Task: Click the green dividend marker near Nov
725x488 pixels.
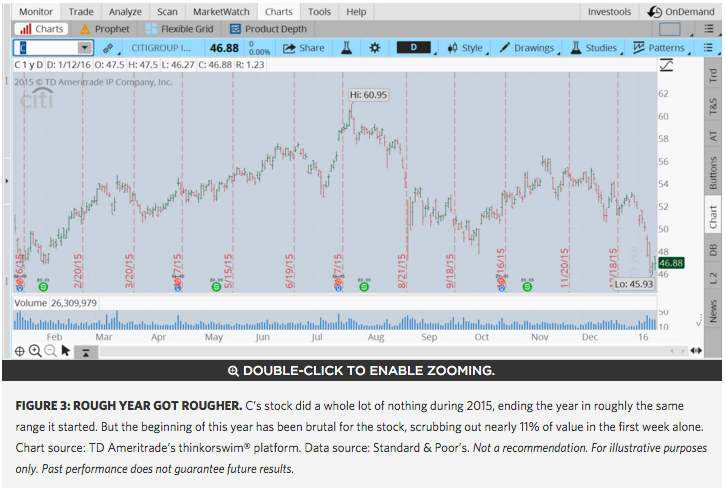Action: [x=527, y=287]
